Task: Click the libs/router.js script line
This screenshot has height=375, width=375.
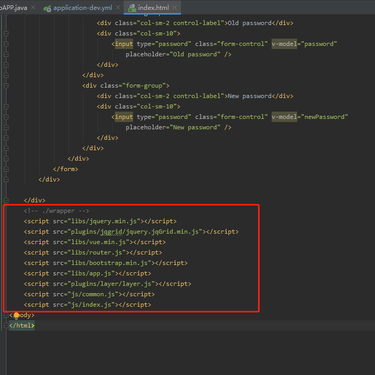Action: tap(93, 252)
